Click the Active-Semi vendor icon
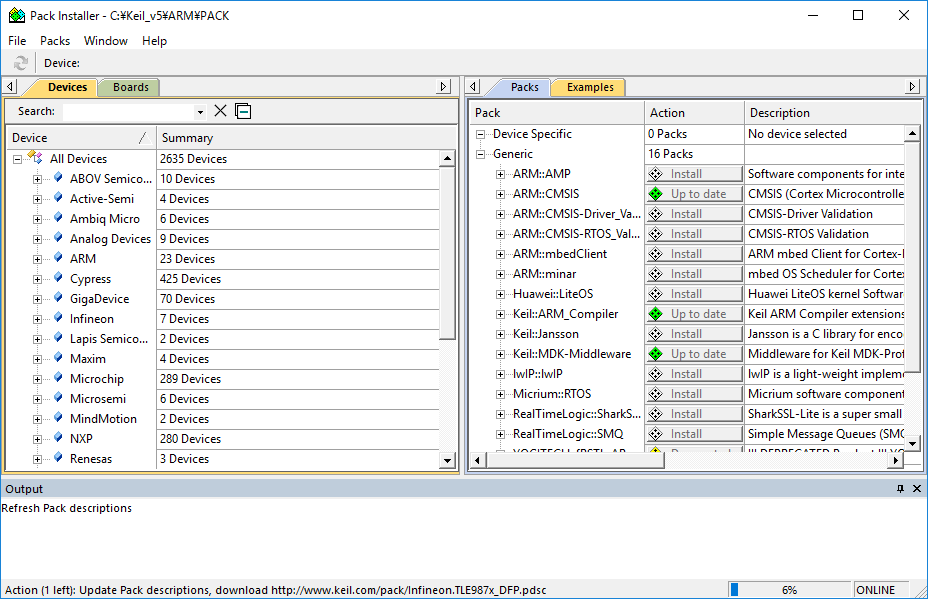Viewport: 928px width, 599px height. click(x=58, y=198)
